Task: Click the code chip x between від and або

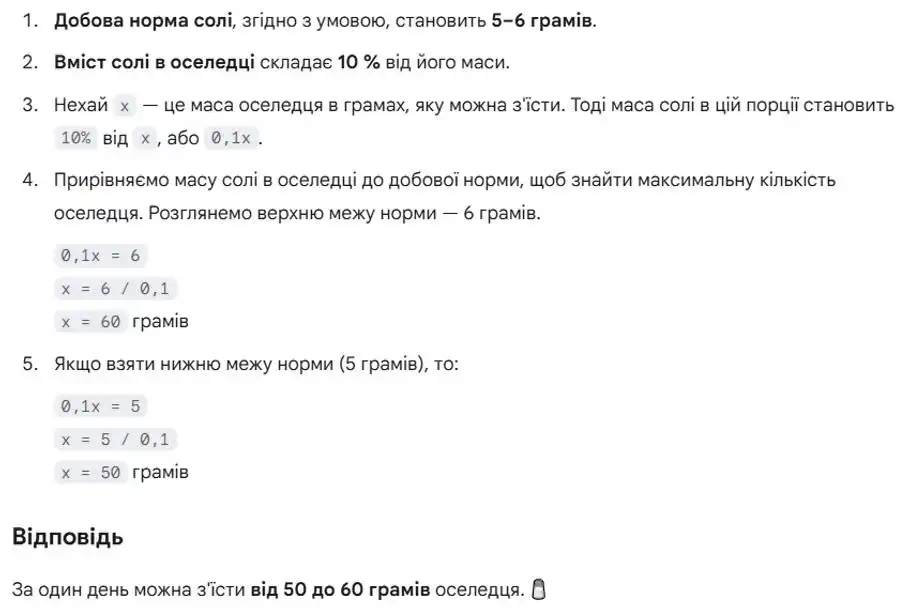Action: pyautogui.click(x=145, y=138)
